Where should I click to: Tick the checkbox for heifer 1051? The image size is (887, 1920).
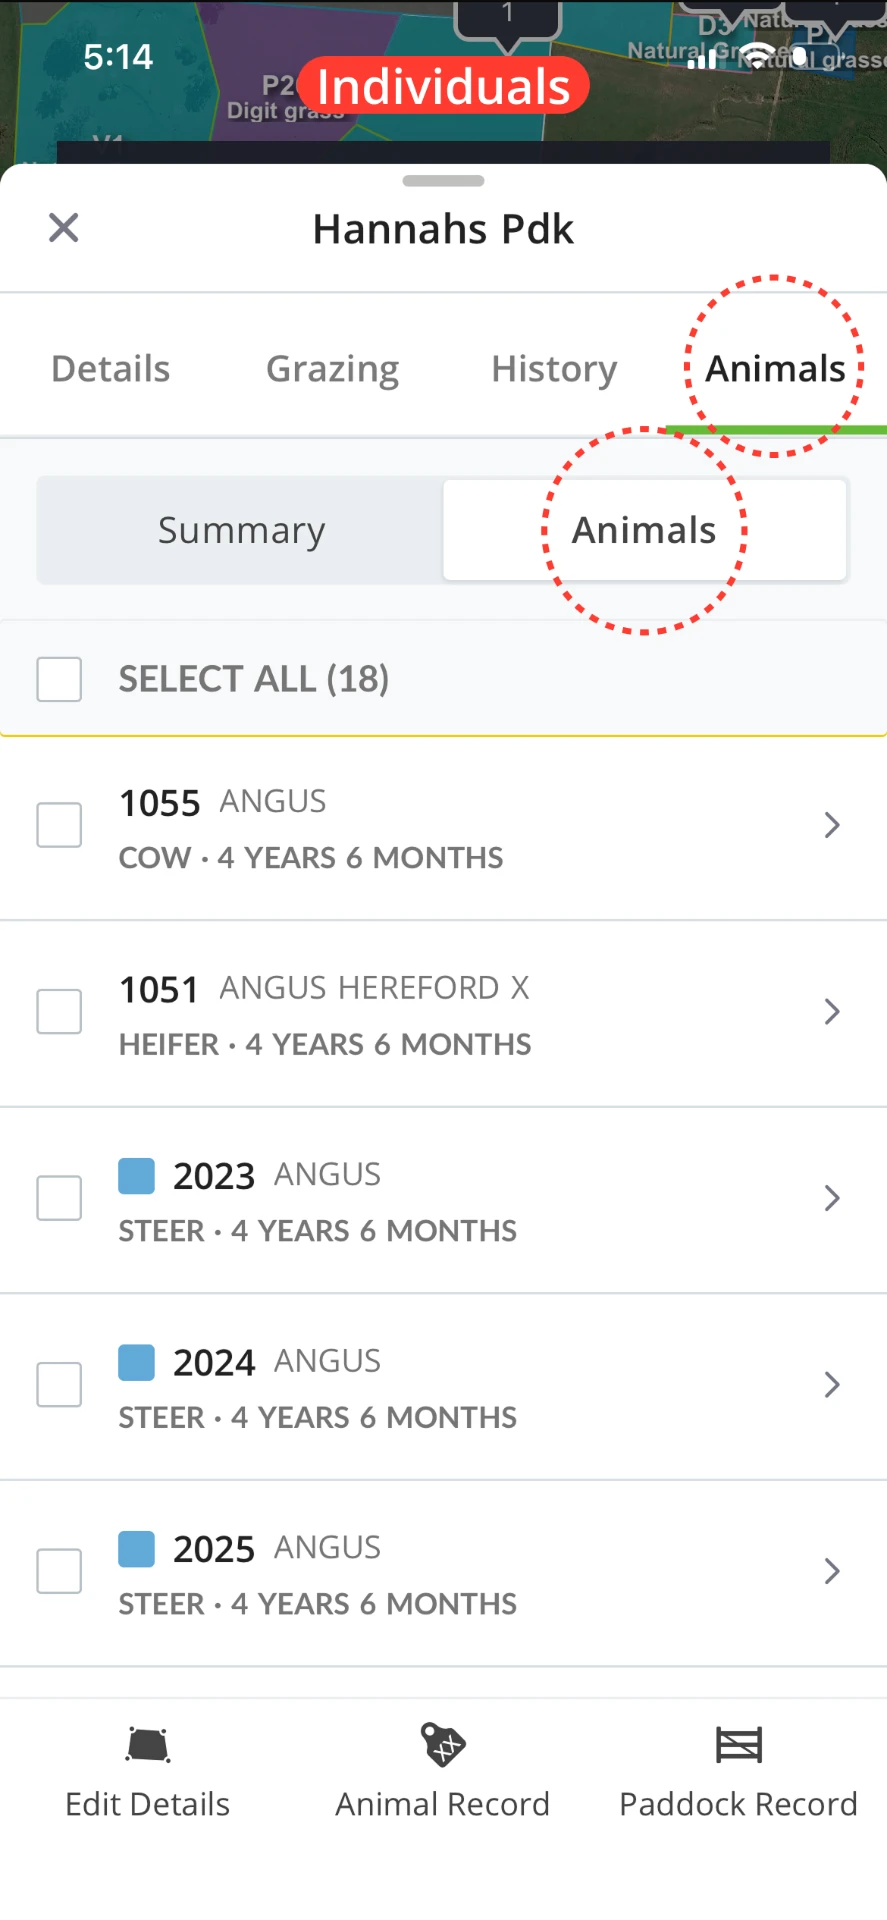pyautogui.click(x=59, y=1011)
